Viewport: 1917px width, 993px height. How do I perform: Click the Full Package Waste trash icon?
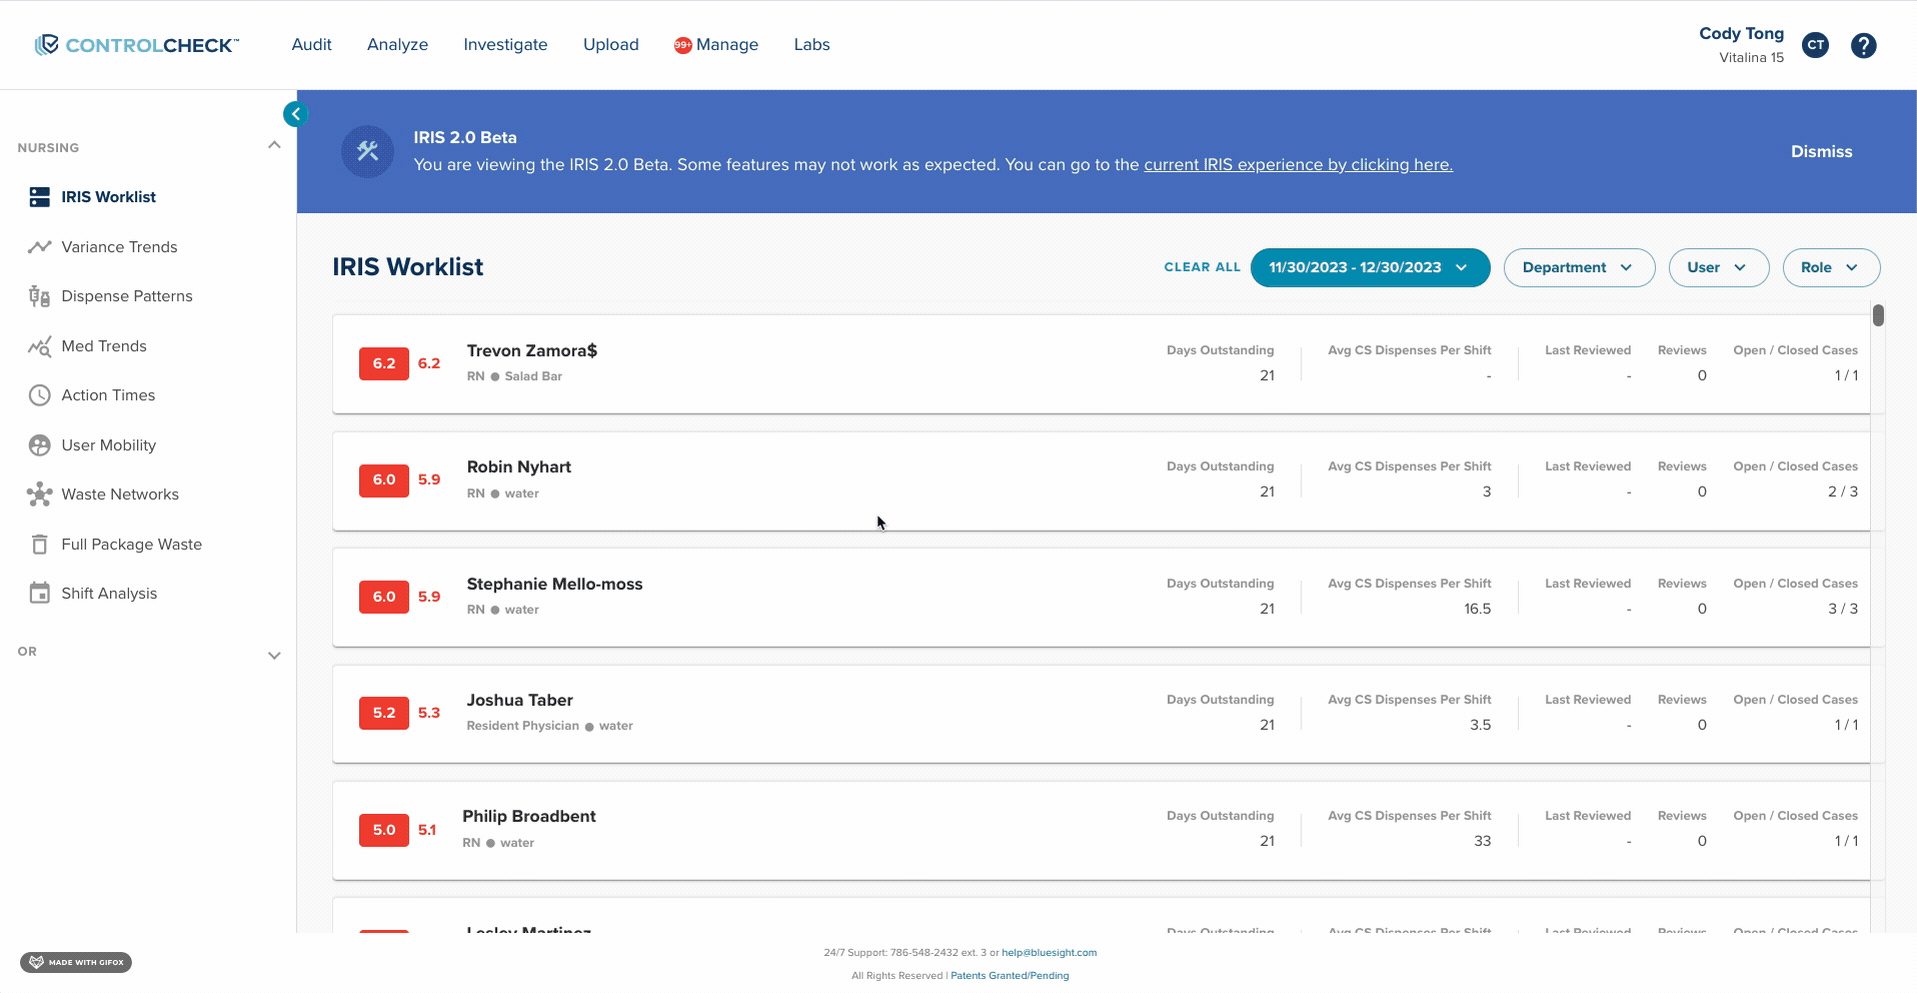pyautogui.click(x=40, y=544)
